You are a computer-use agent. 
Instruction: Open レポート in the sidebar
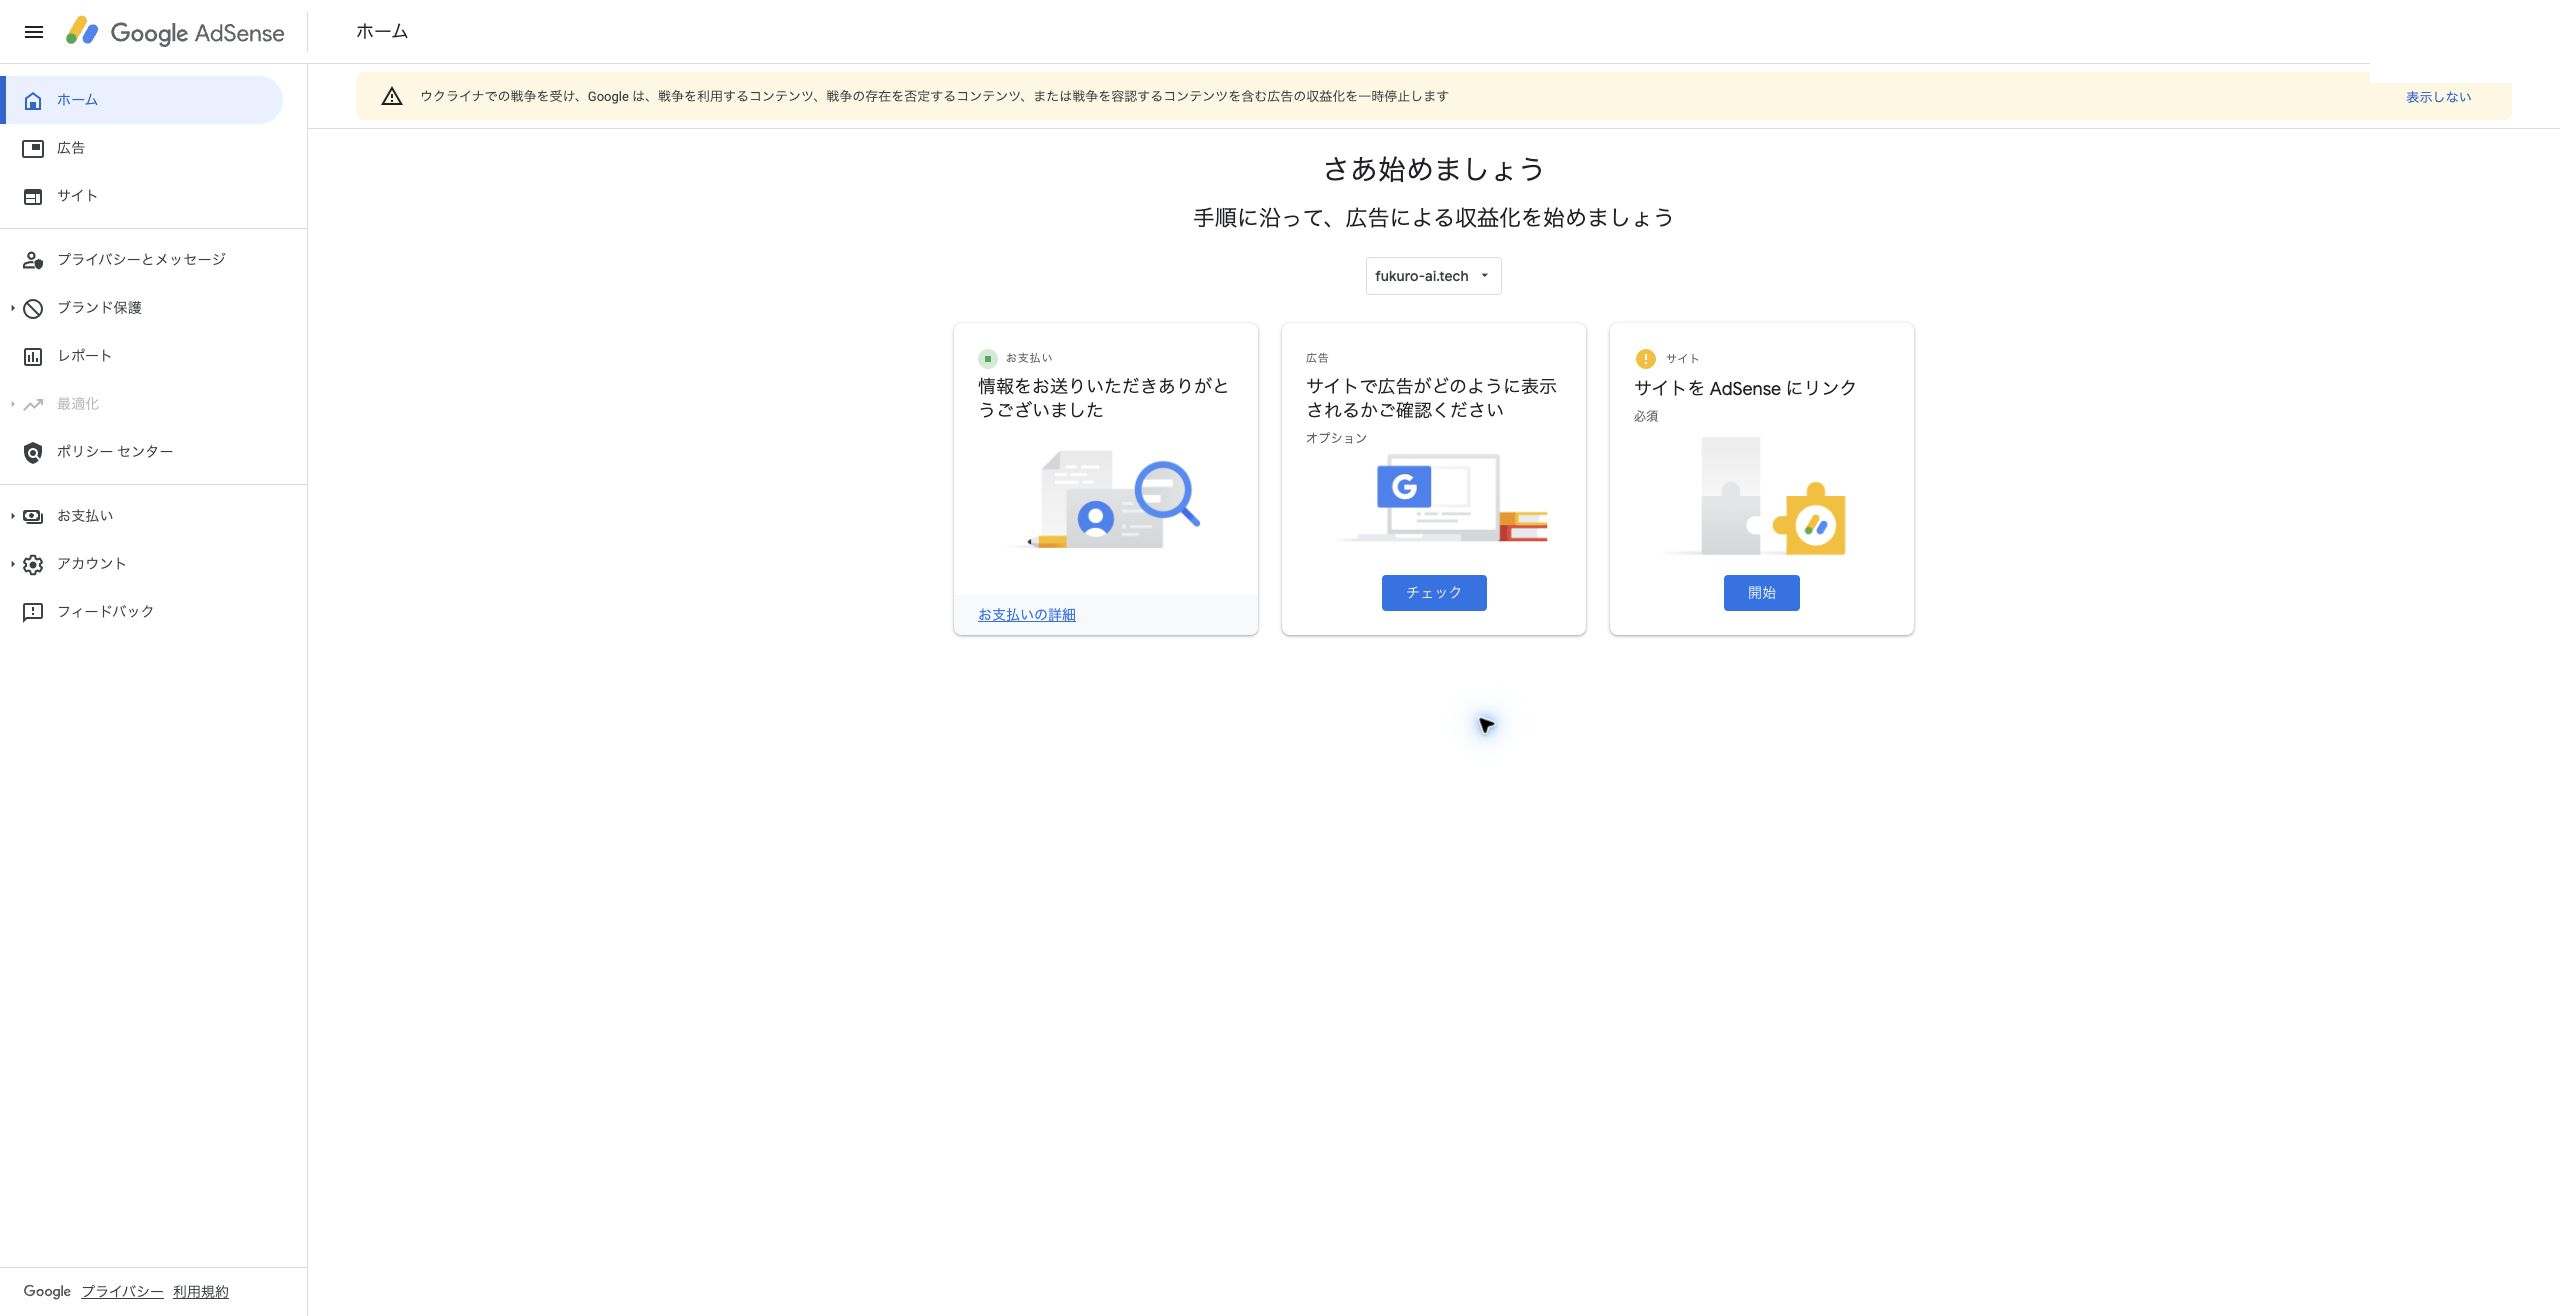coord(143,356)
